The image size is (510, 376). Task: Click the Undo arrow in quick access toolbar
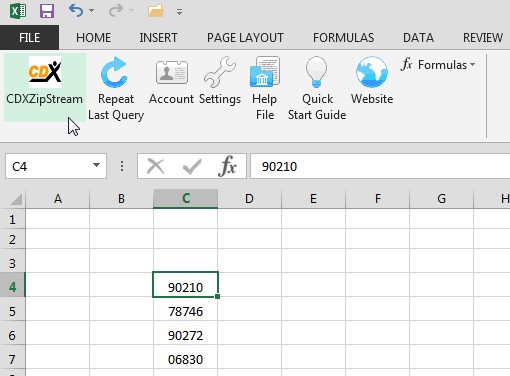(76, 11)
